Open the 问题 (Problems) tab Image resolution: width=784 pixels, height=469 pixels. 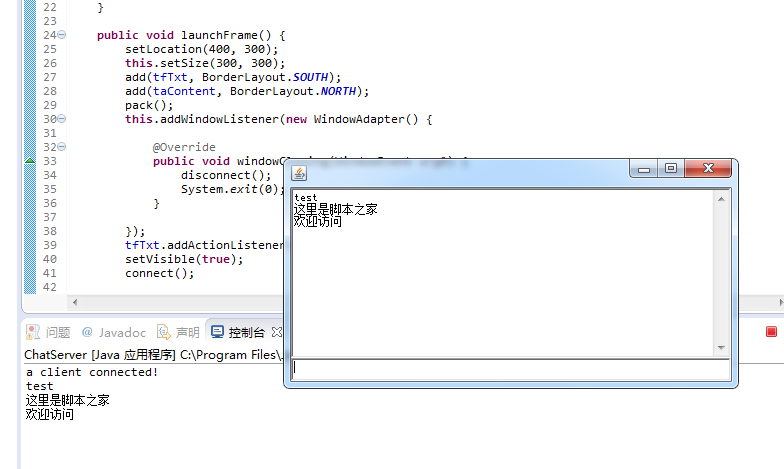pos(48,332)
